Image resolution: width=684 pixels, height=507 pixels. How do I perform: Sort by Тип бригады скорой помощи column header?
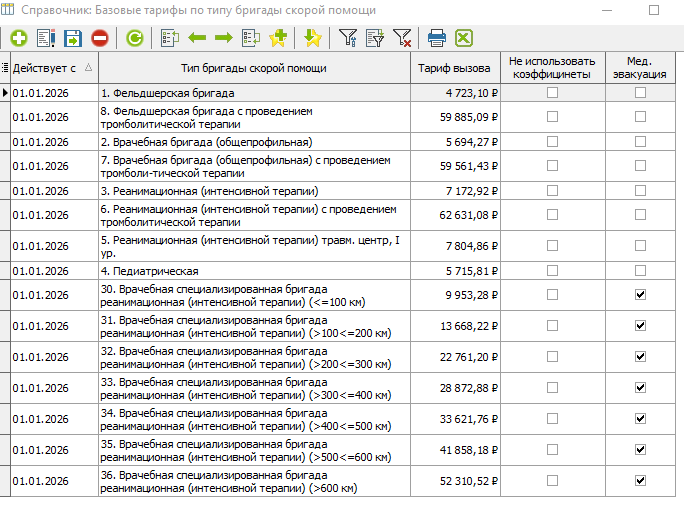[254, 68]
